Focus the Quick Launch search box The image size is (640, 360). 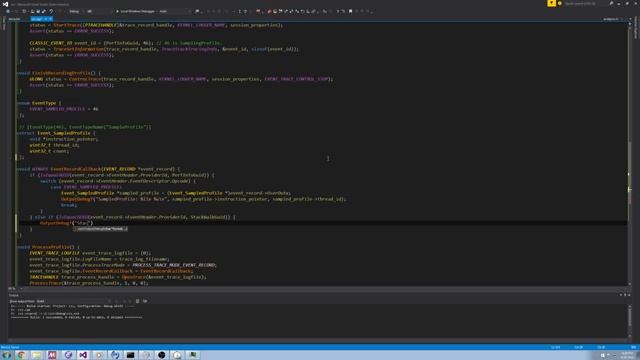point(584,3)
